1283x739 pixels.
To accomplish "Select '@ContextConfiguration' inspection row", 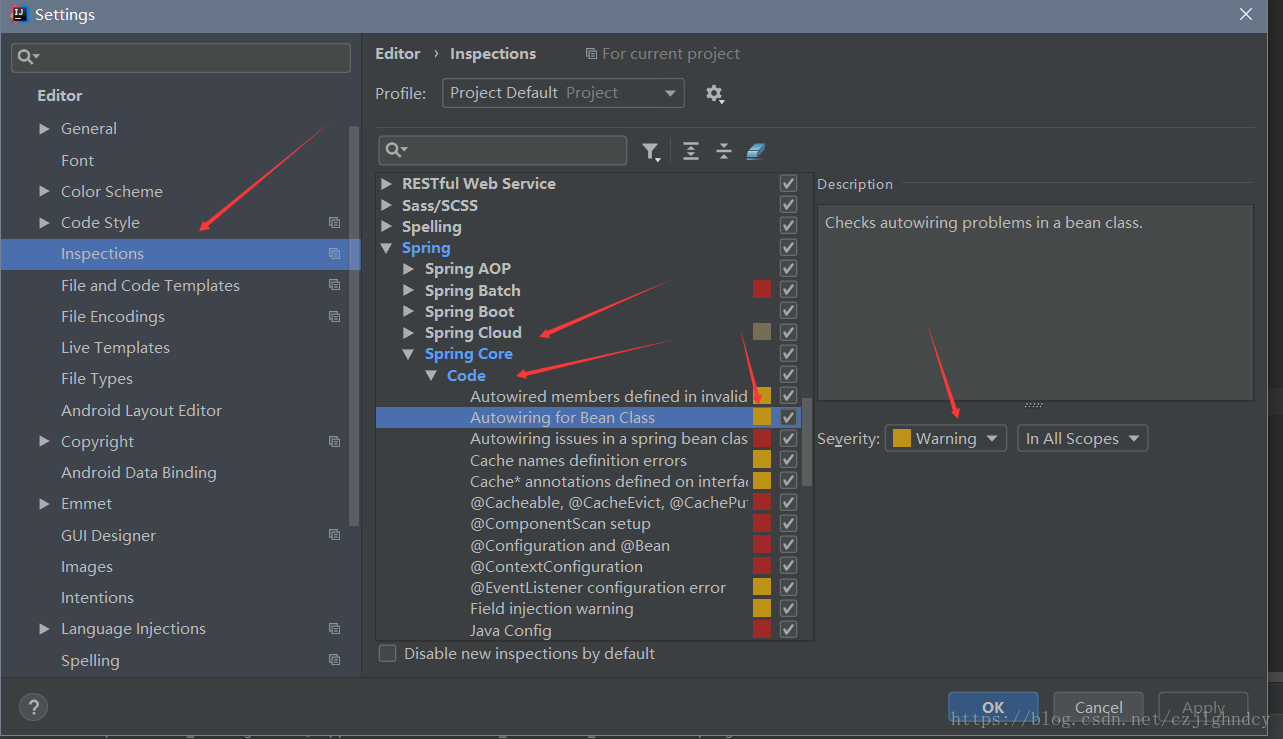I will coord(556,566).
